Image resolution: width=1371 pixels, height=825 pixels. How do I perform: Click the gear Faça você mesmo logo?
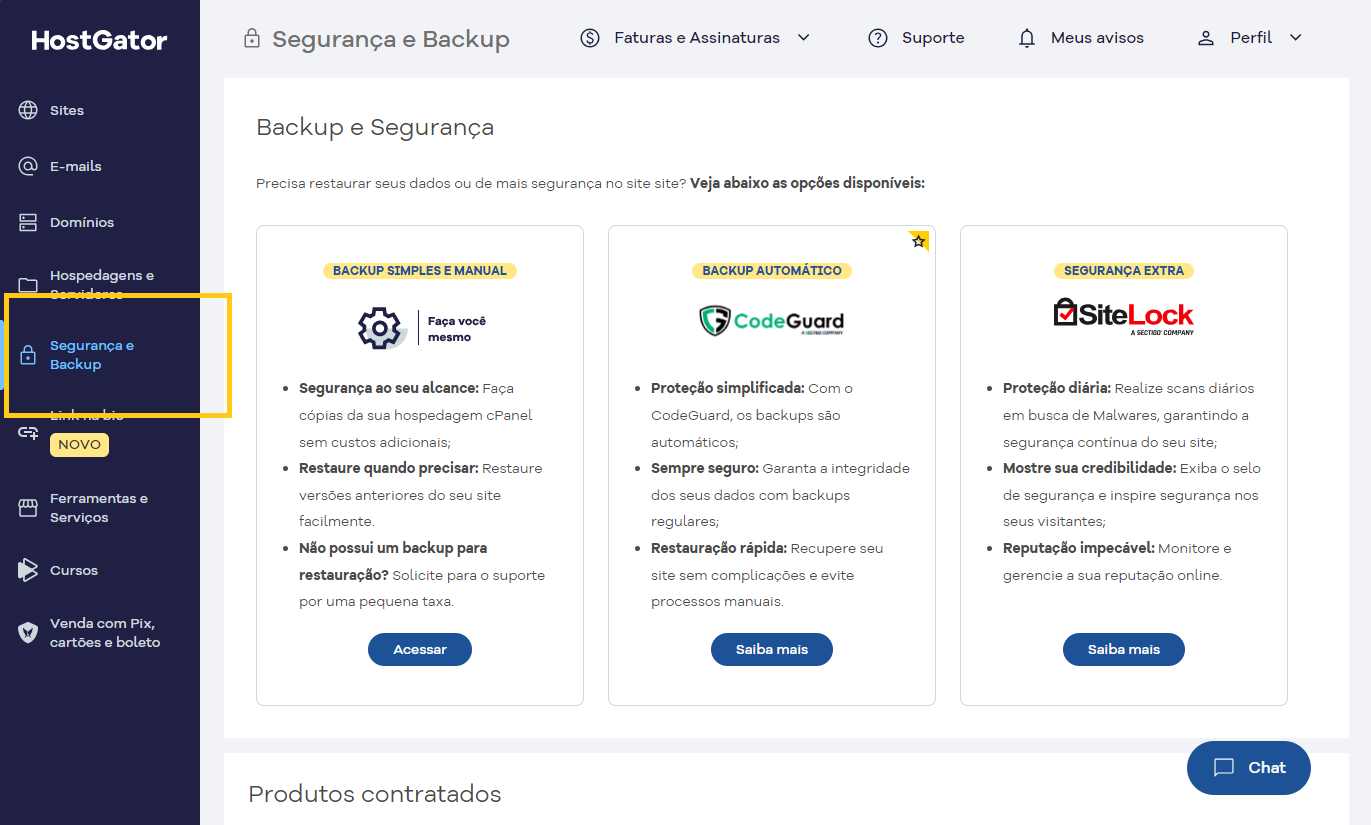tap(421, 328)
